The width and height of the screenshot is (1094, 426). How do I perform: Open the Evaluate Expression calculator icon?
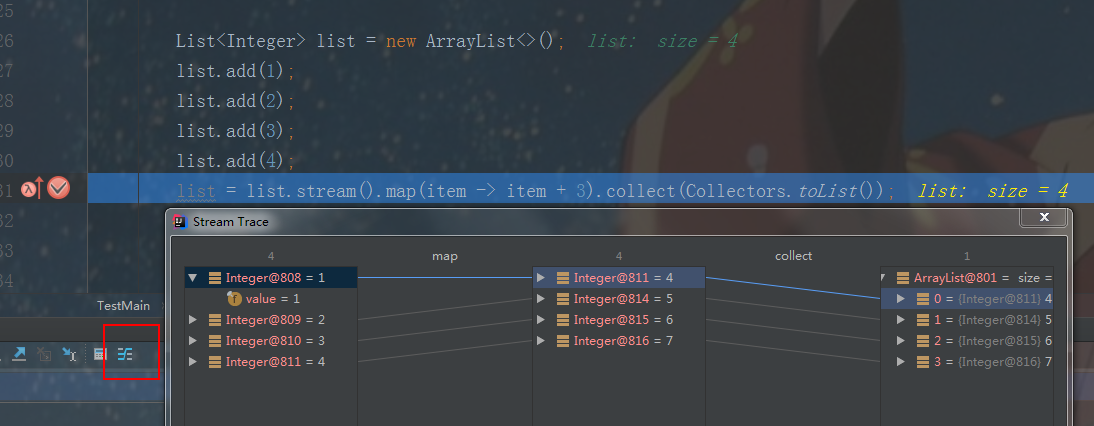(100, 354)
